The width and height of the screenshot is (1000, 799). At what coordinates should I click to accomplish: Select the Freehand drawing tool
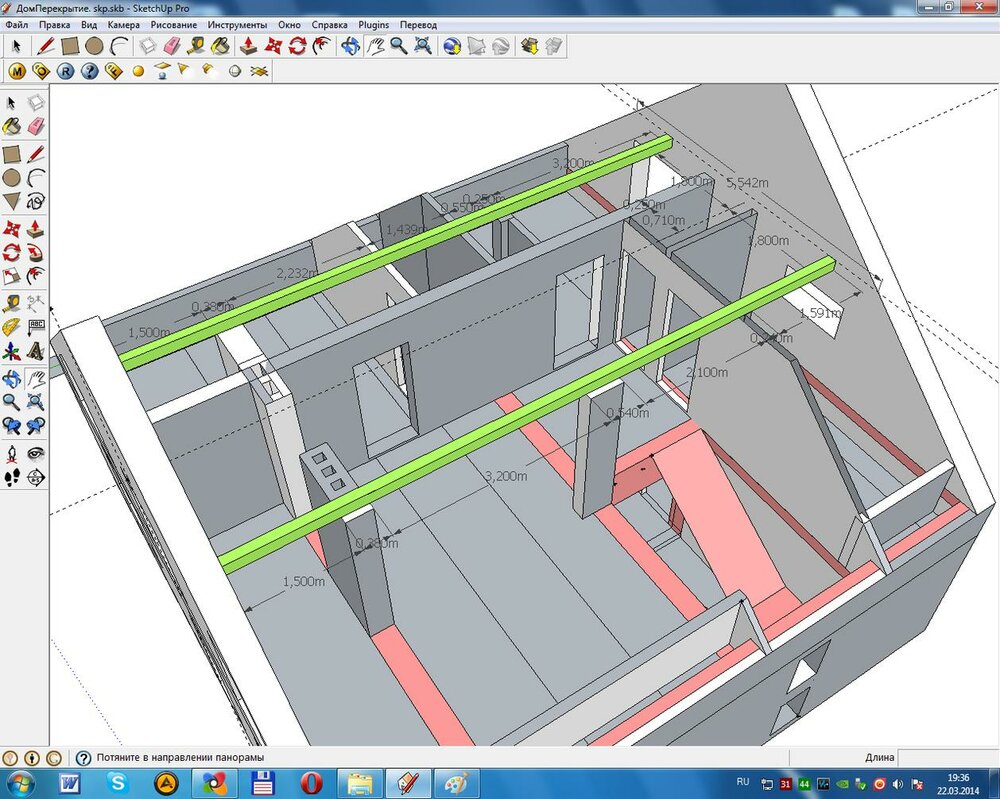(36, 202)
